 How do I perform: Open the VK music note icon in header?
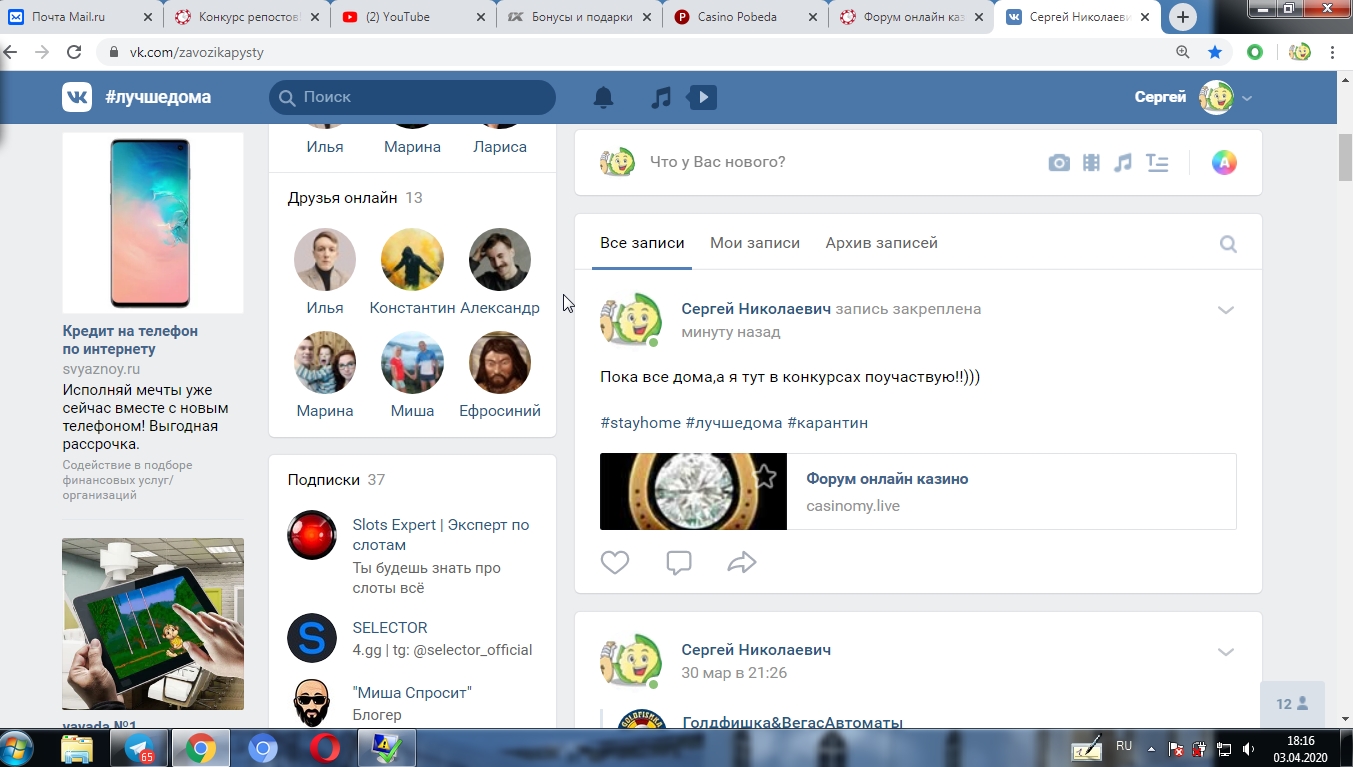pos(661,97)
